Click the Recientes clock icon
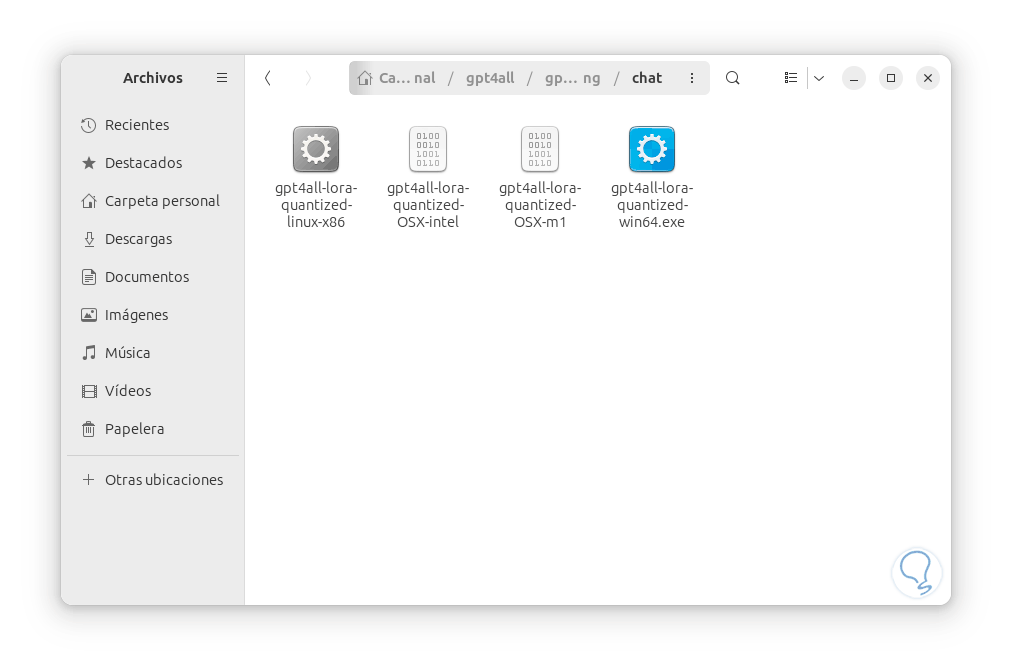 88,125
